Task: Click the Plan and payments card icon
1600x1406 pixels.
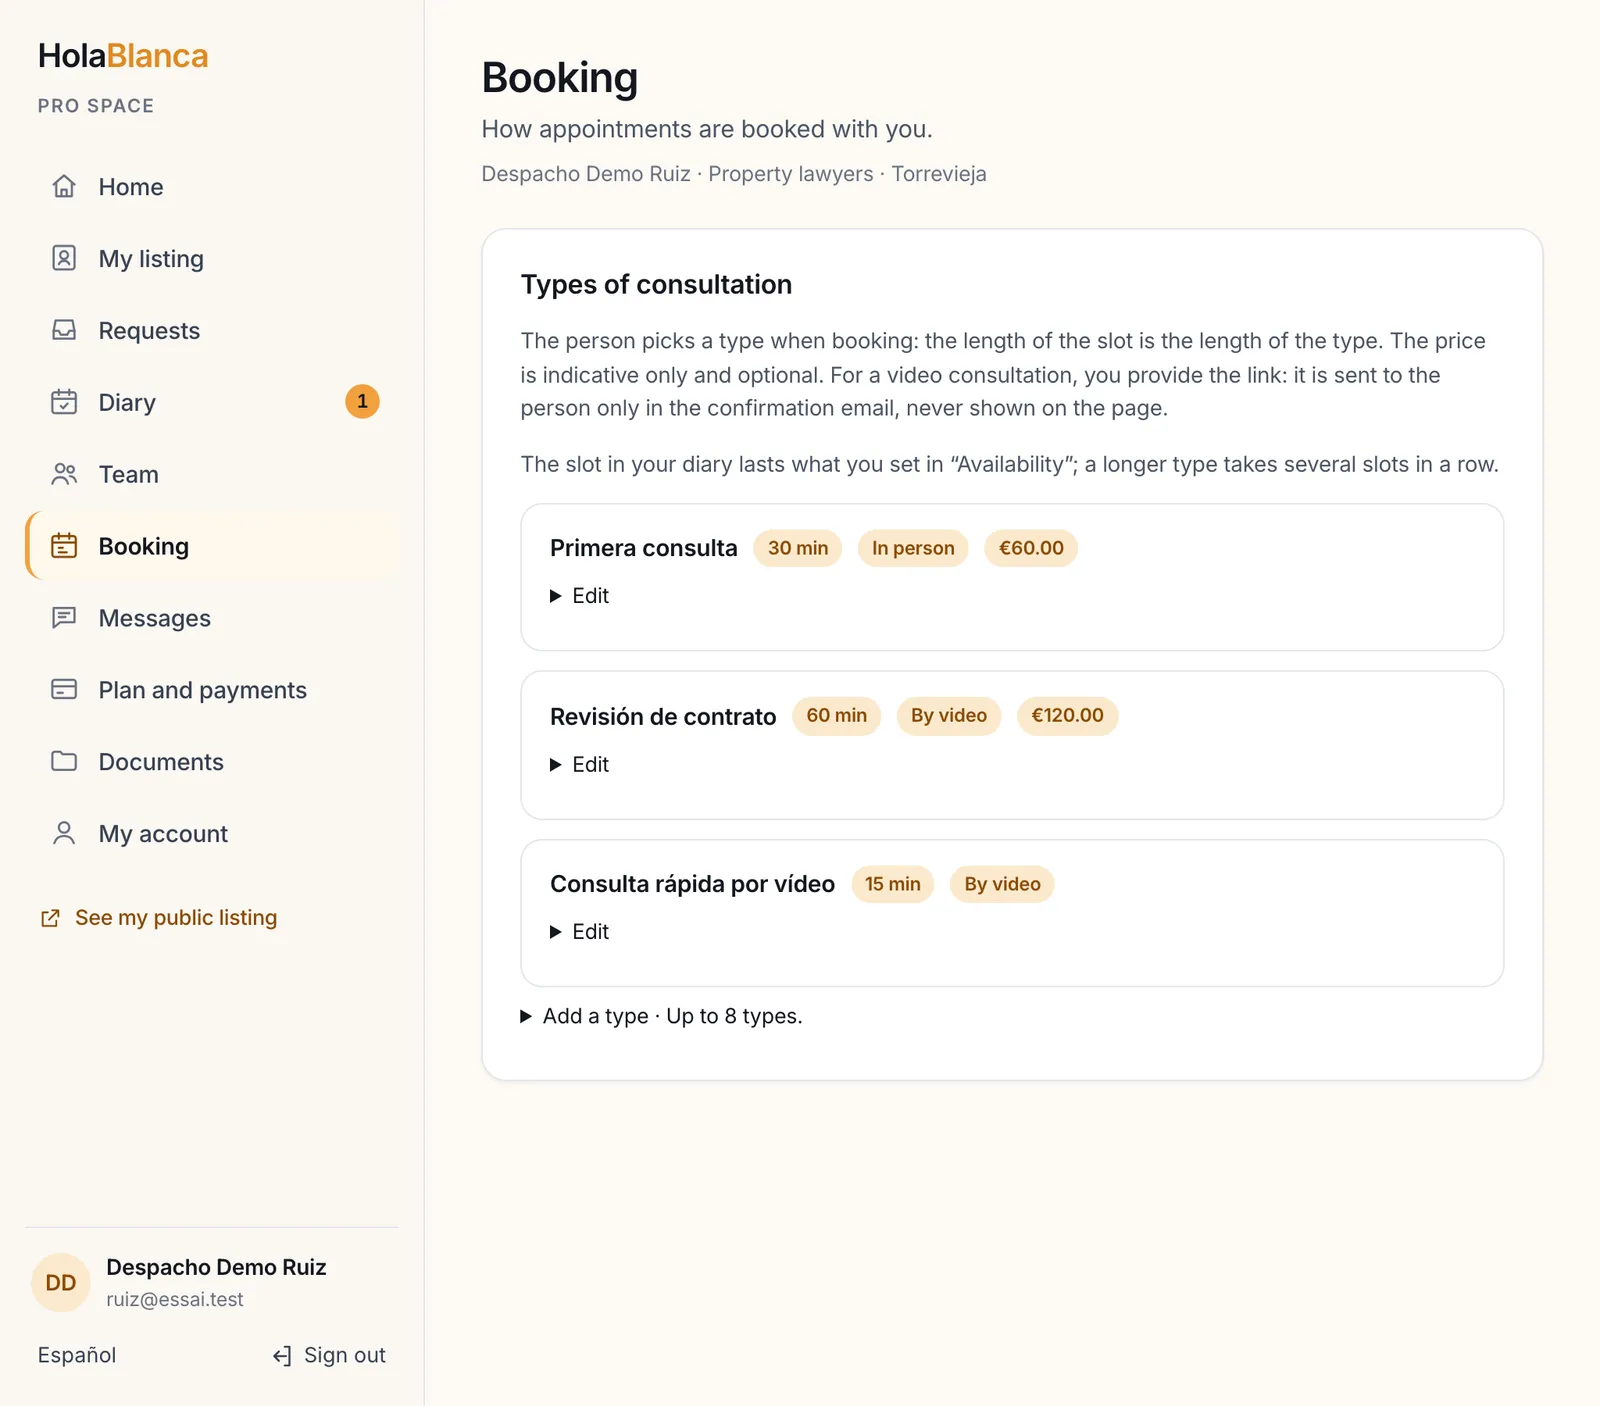Action: pos(64,690)
